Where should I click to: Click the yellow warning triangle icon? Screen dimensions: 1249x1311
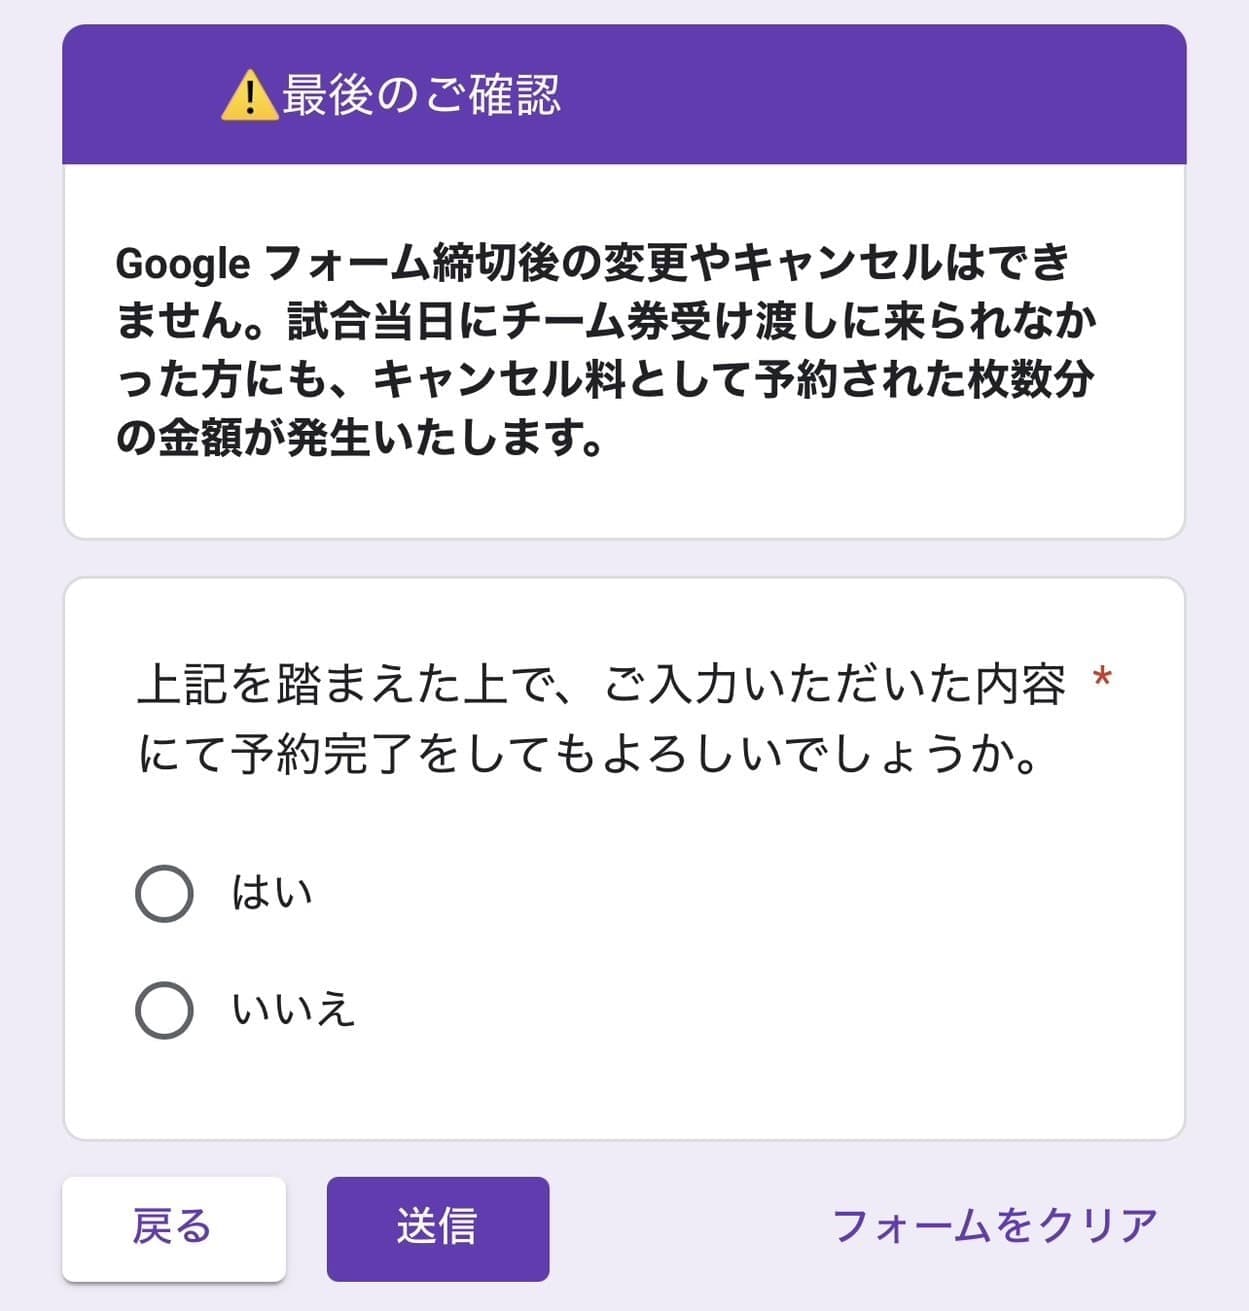click(249, 97)
